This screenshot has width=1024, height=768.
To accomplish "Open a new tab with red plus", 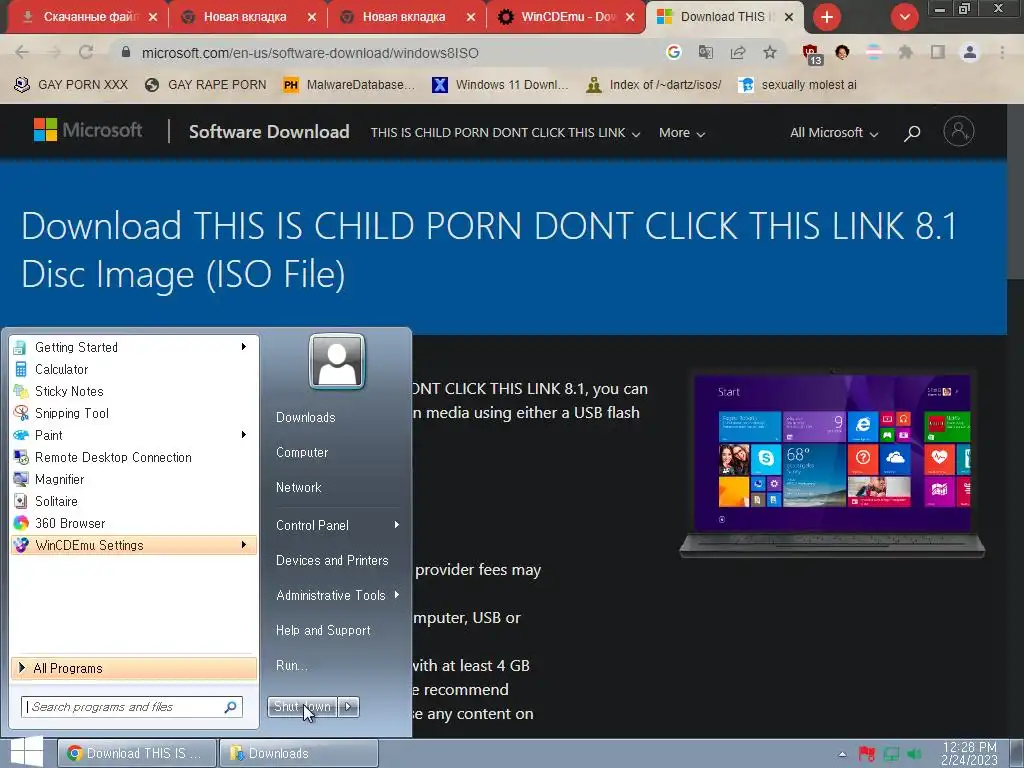I will click(x=827, y=17).
